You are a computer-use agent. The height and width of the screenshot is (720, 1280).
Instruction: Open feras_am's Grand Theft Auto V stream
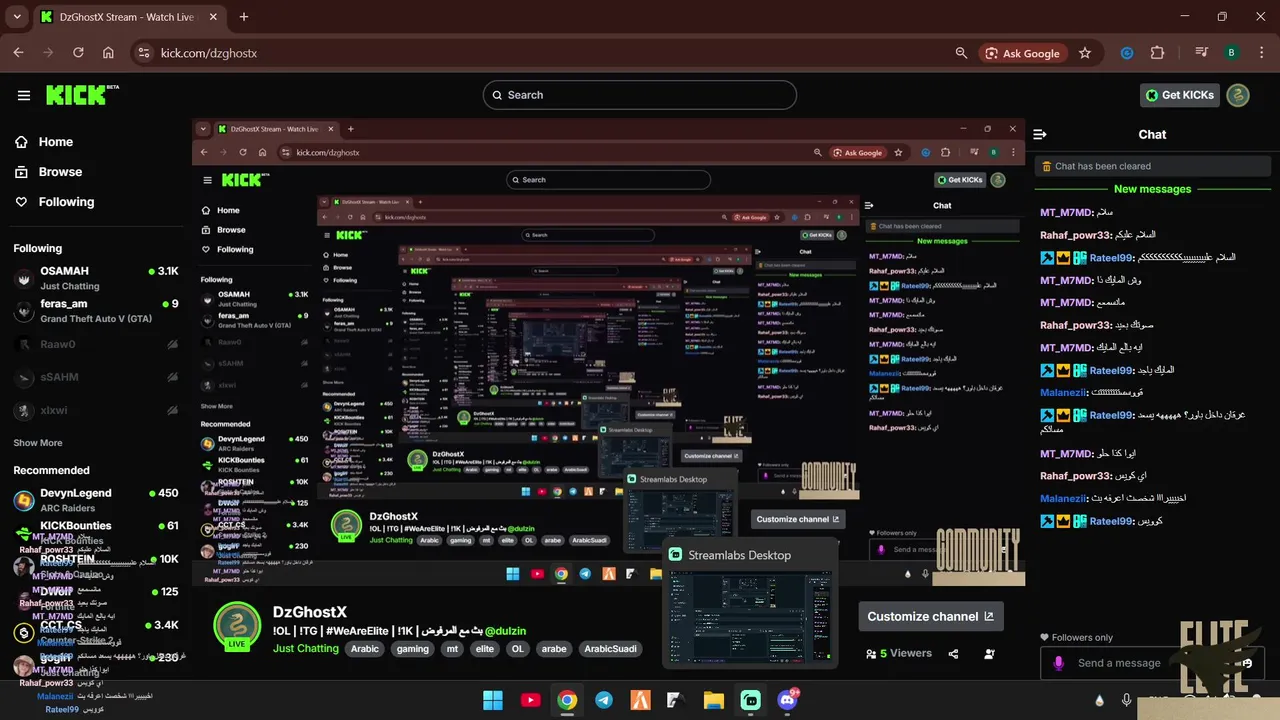(96, 311)
